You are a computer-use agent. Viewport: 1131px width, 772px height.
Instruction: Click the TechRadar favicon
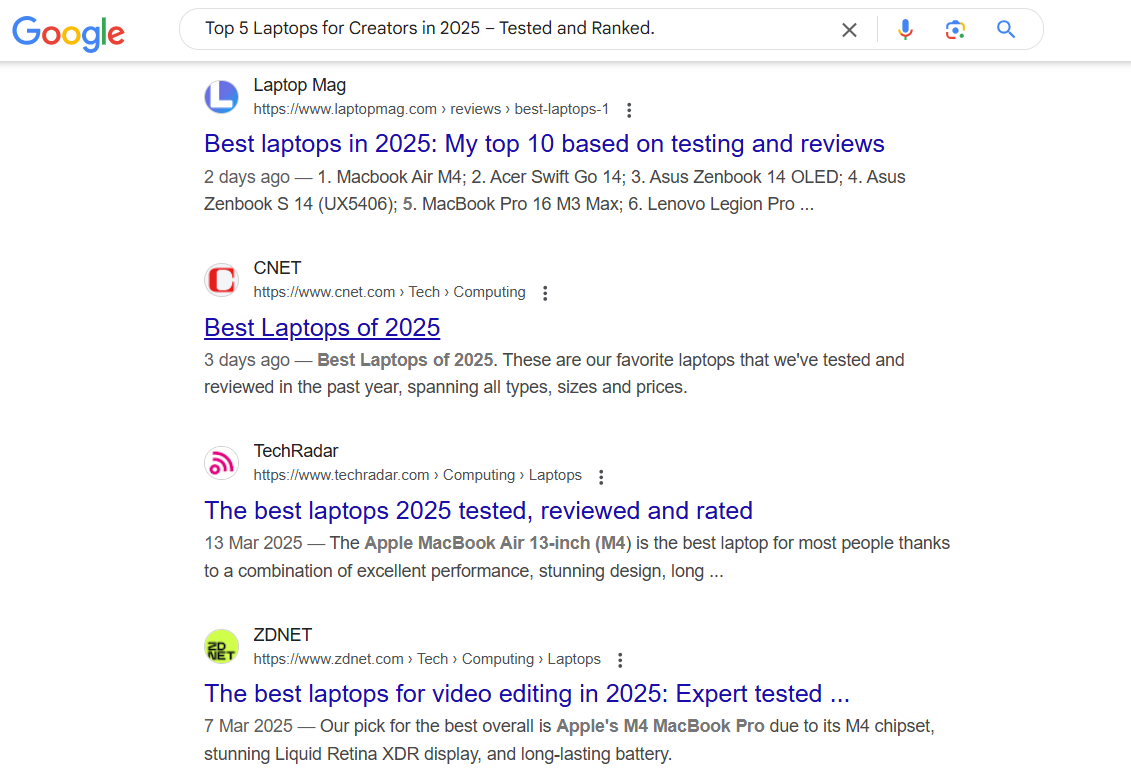coord(221,463)
